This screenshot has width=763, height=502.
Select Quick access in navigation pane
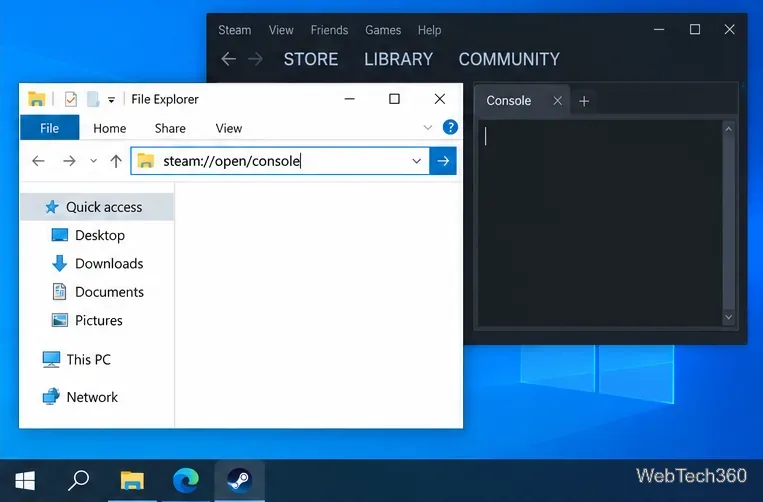pos(97,207)
